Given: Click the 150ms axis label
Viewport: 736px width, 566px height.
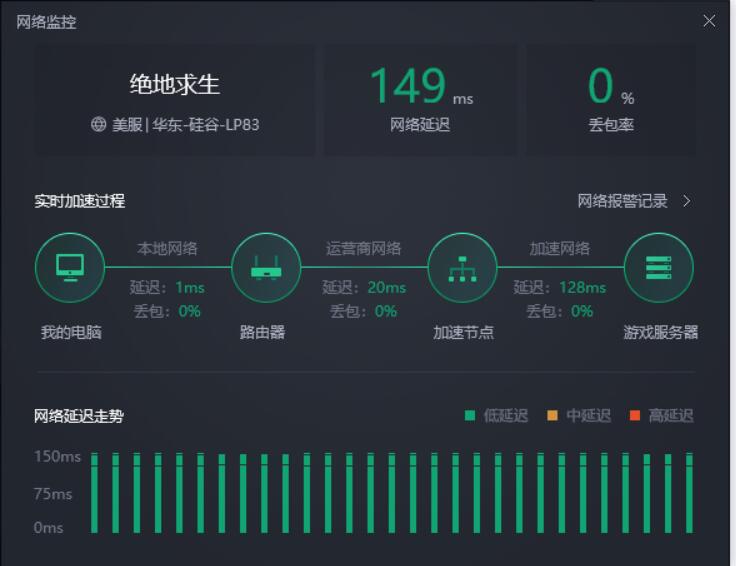Looking at the screenshot, I should pos(57,456).
